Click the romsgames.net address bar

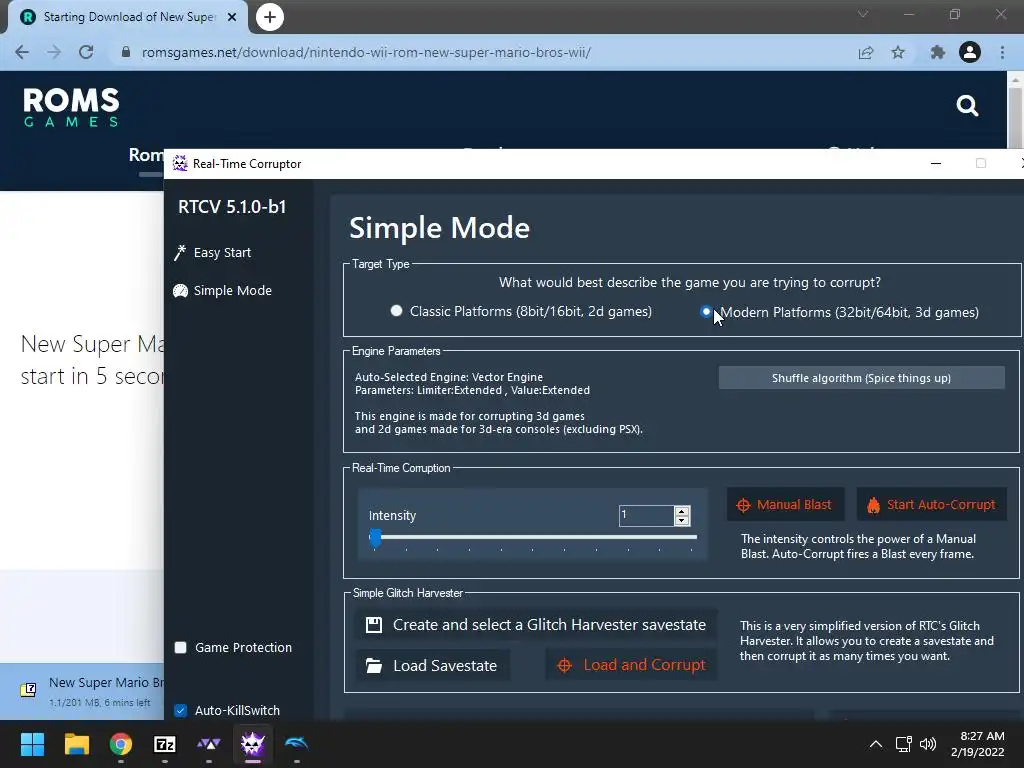[366, 52]
